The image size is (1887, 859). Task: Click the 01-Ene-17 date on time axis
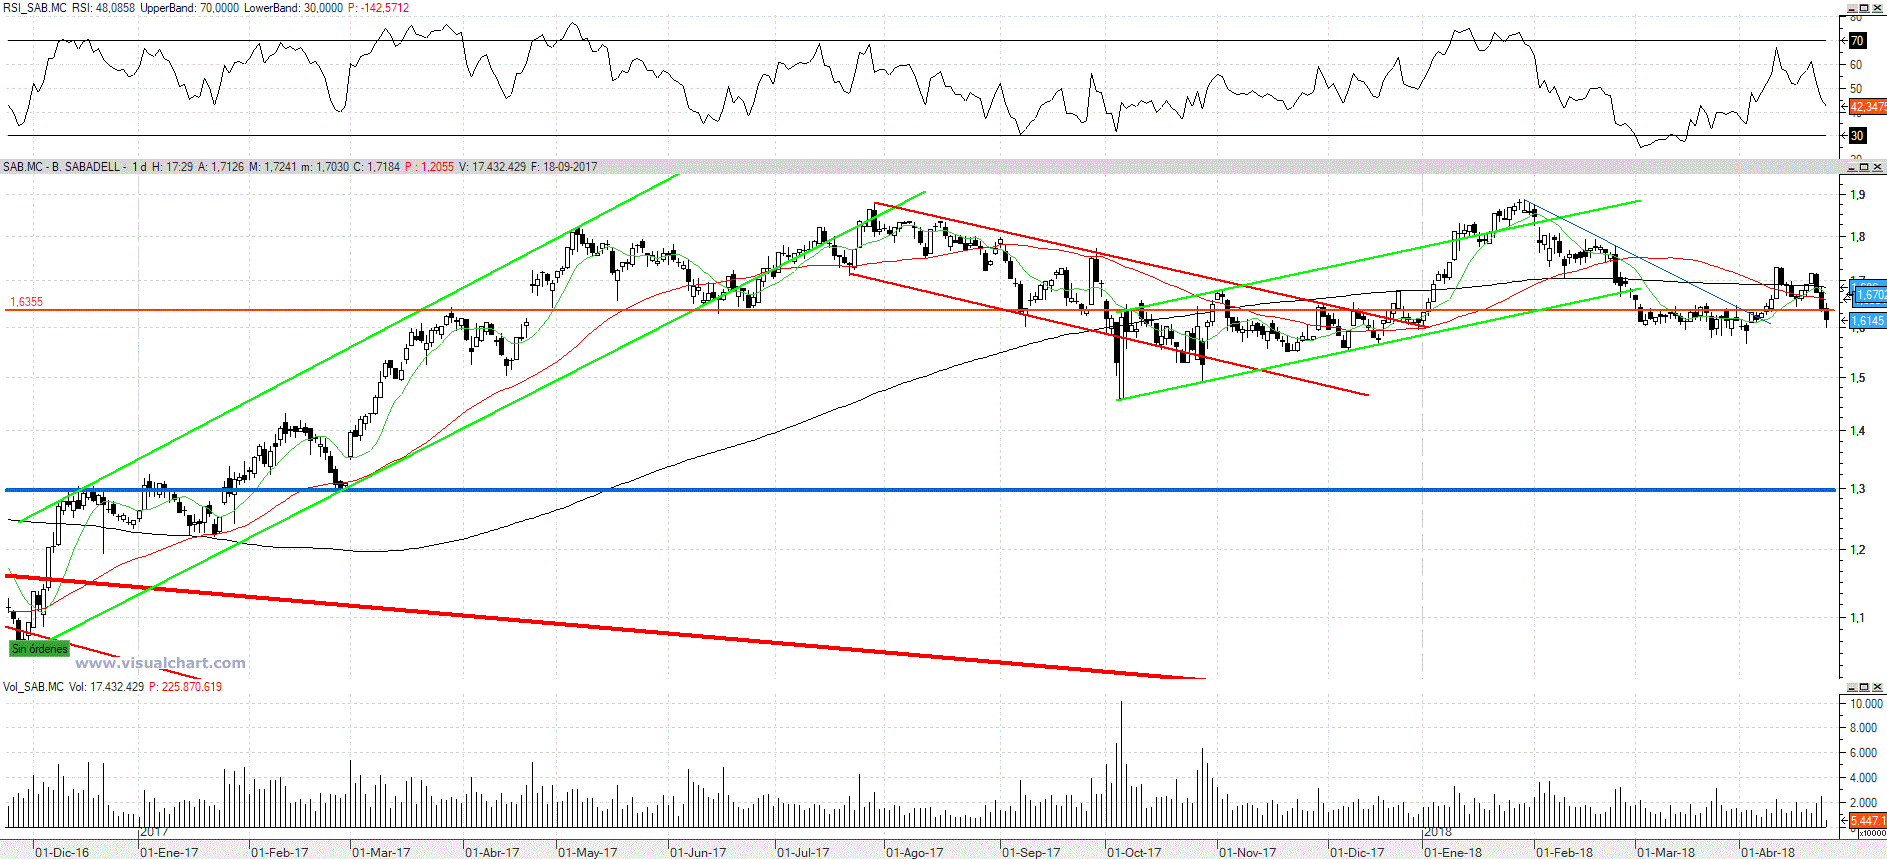(169, 853)
